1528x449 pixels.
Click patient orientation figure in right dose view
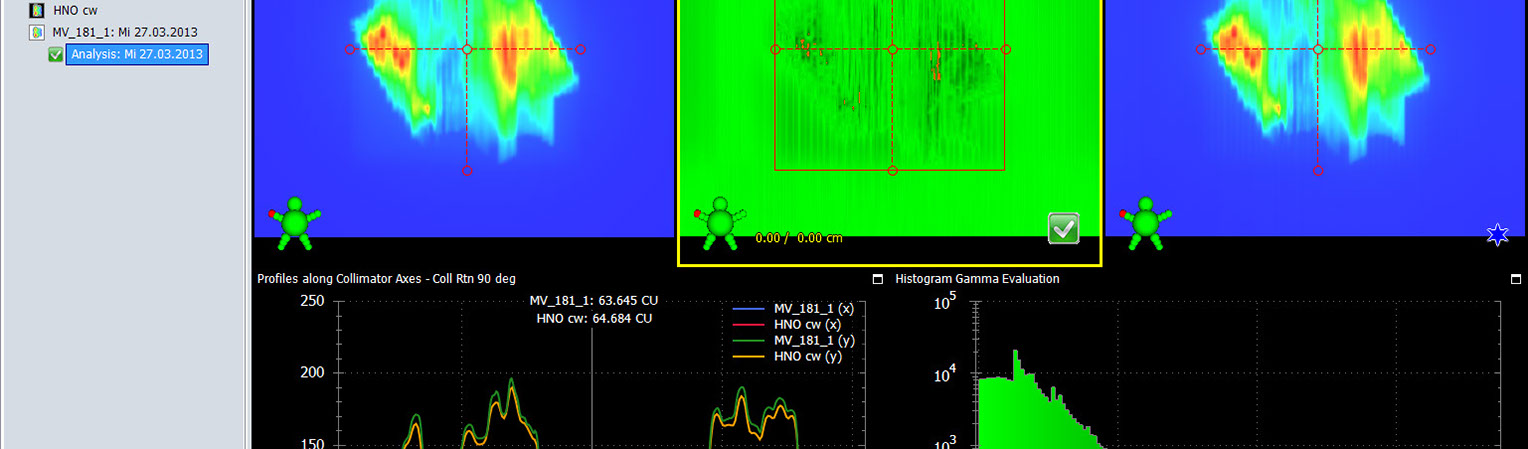[x=1145, y=223]
